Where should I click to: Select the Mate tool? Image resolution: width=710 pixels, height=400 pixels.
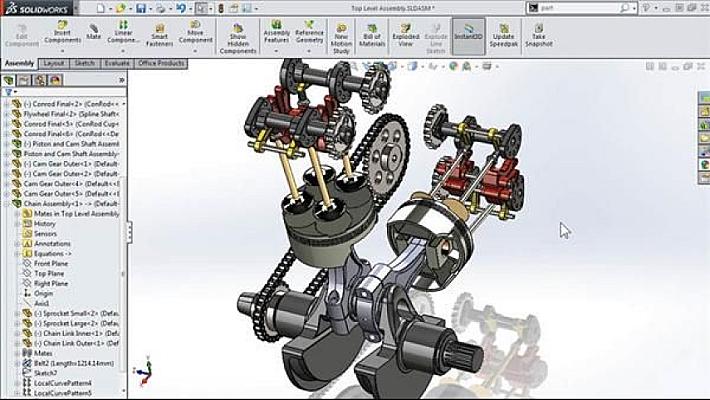(93, 32)
